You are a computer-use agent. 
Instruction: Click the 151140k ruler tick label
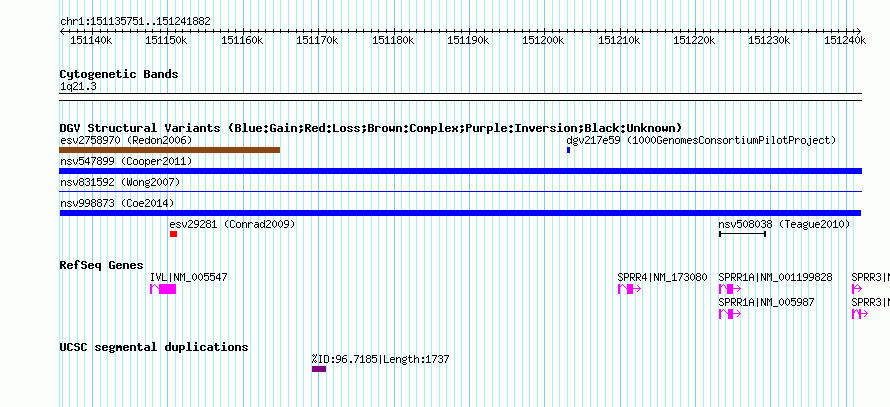click(91, 40)
